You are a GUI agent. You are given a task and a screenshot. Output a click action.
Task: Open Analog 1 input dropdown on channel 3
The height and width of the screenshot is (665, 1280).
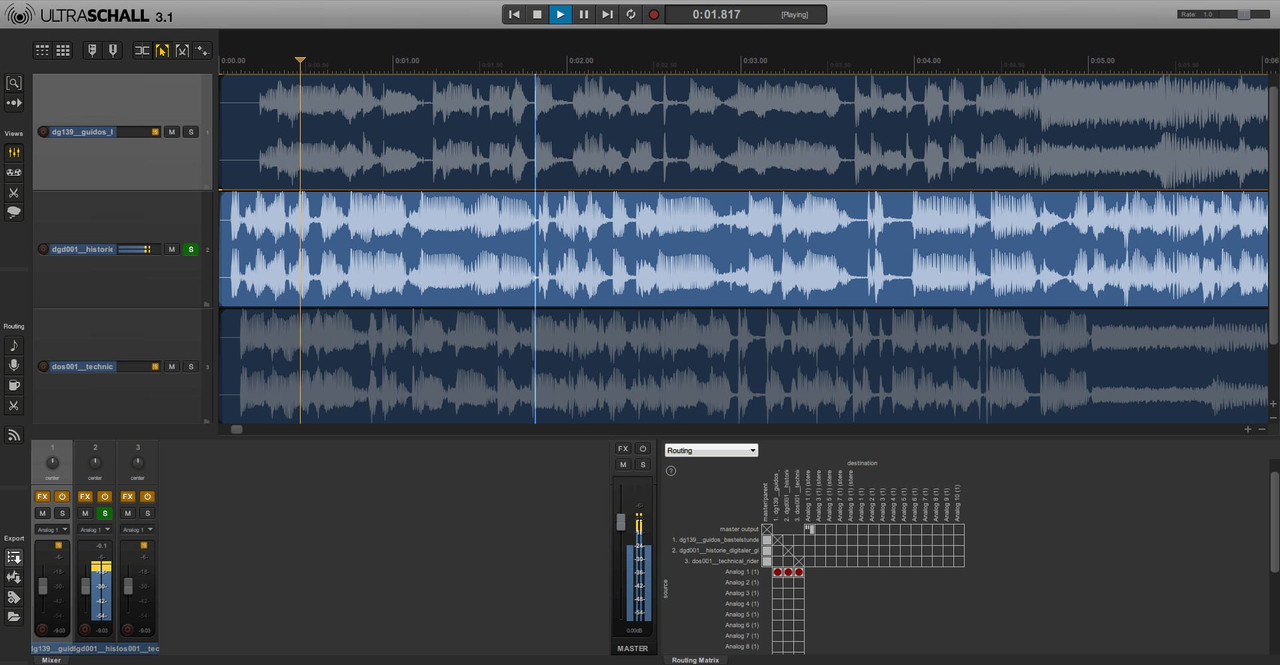coord(137,529)
